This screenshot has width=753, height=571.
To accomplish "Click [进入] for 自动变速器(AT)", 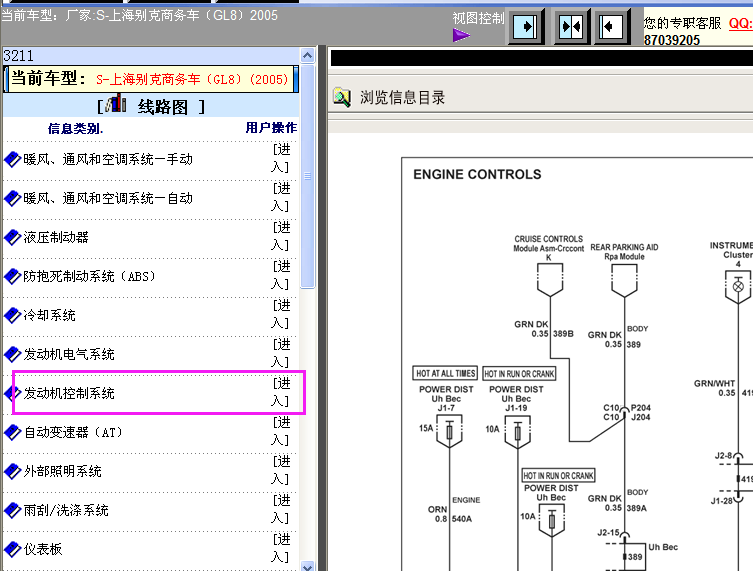I will tap(281, 431).
